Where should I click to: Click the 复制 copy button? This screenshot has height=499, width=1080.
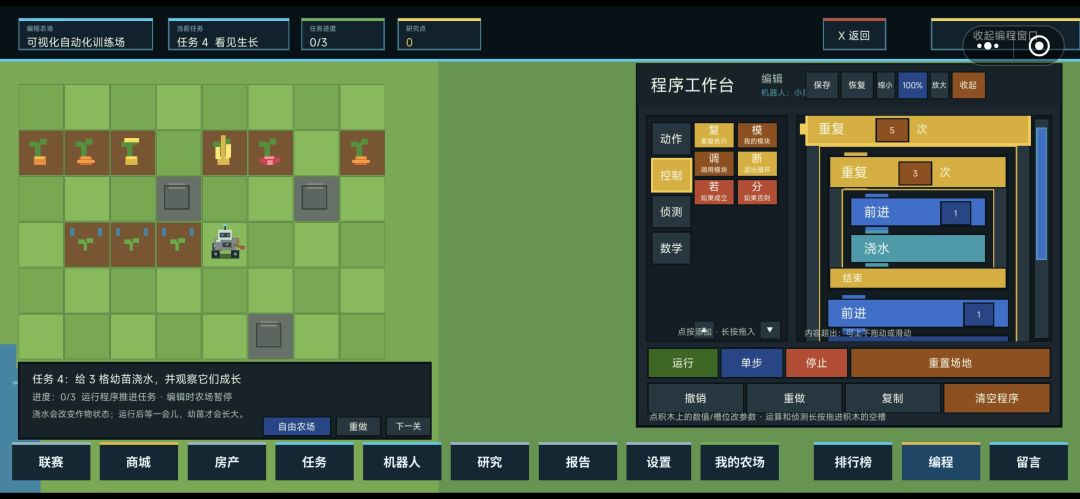[x=893, y=398]
